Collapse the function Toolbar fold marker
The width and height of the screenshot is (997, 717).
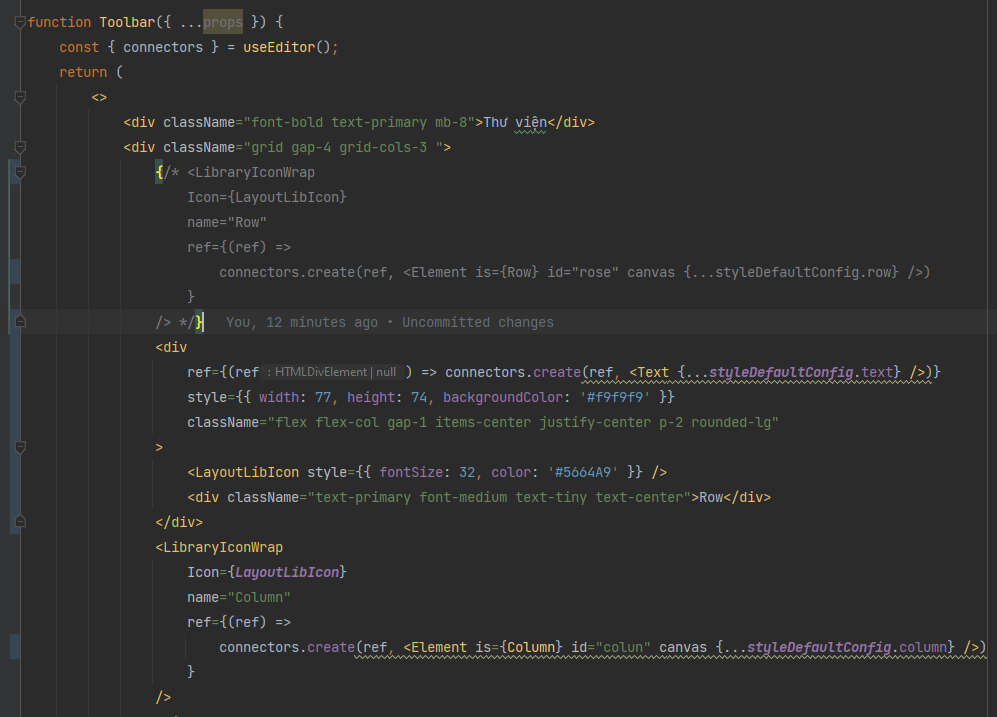(x=20, y=23)
